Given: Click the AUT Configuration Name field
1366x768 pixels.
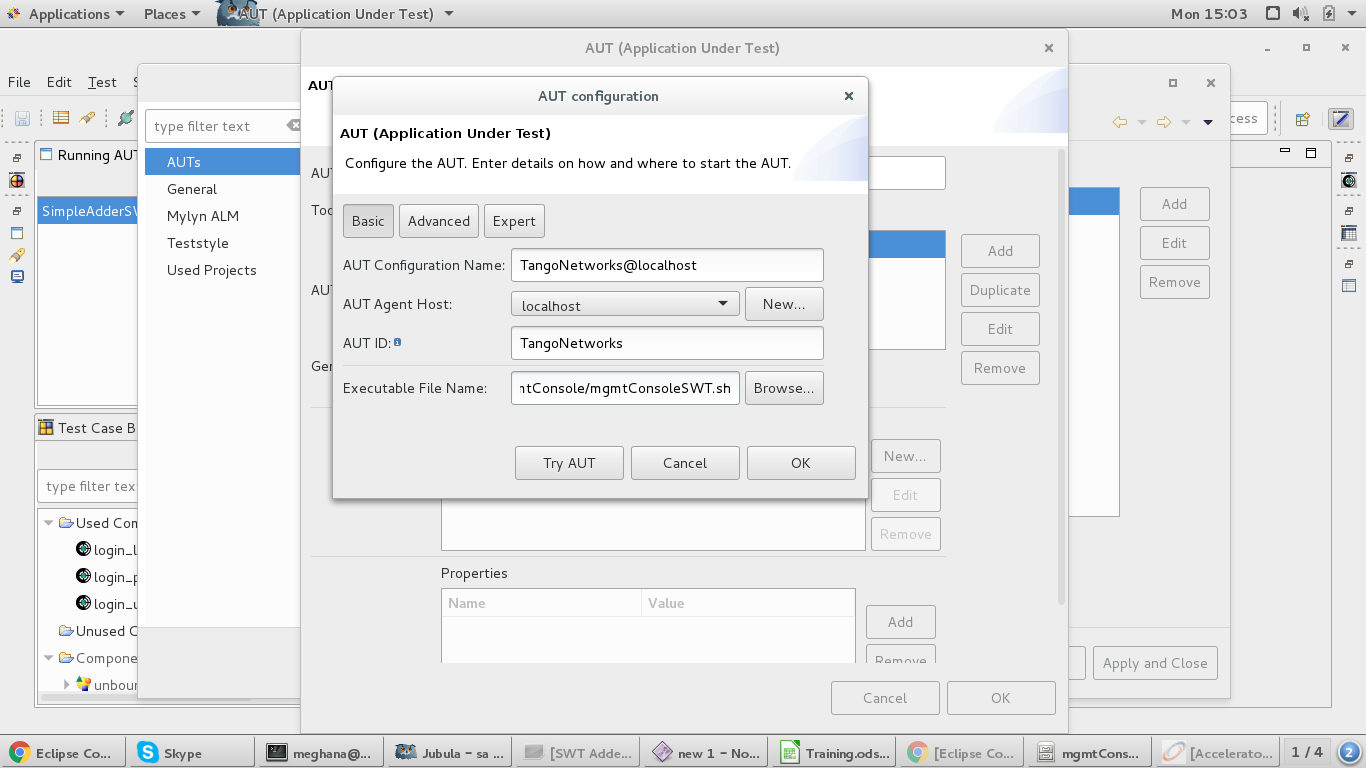Looking at the screenshot, I should click(667, 265).
